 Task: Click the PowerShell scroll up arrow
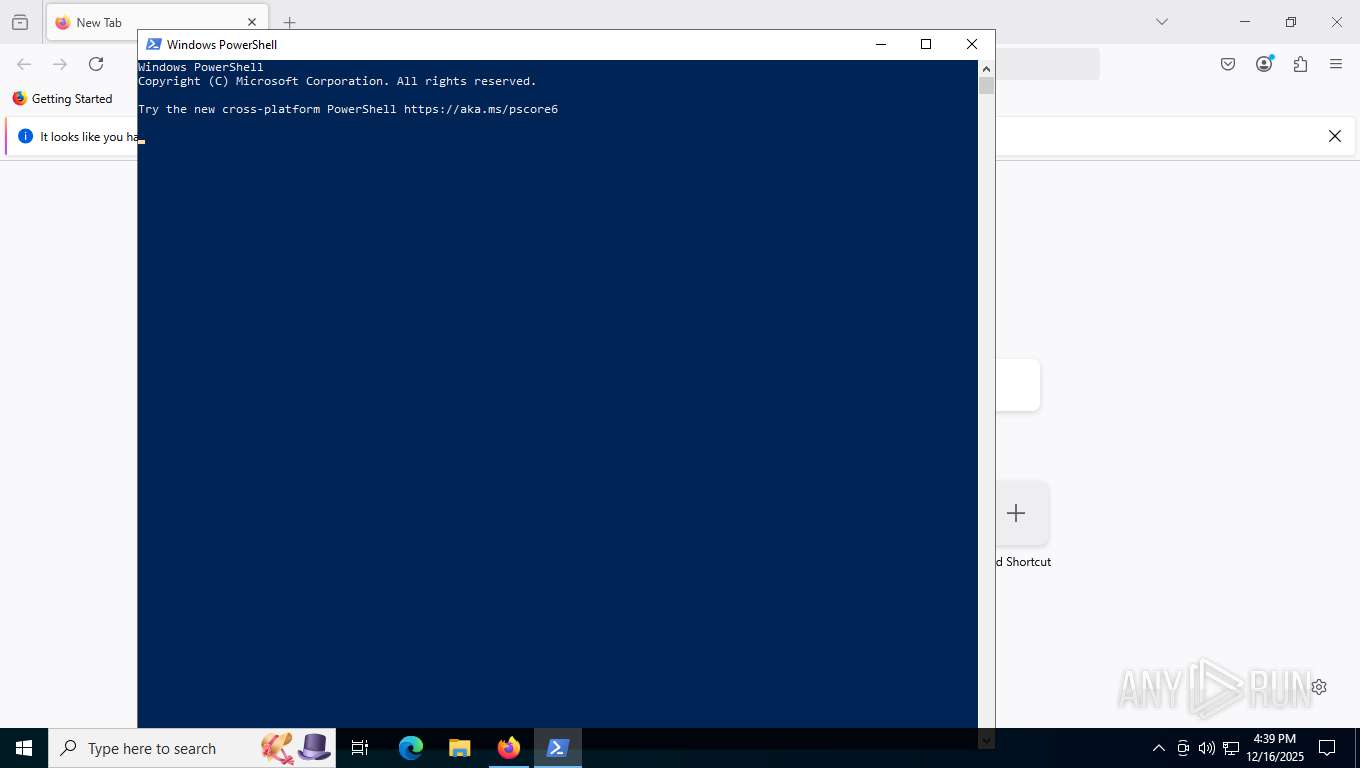(x=986, y=69)
